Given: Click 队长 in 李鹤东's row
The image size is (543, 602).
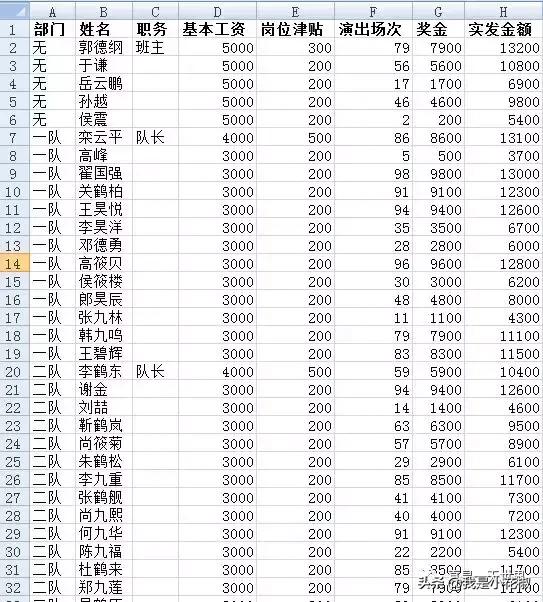Looking at the screenshot, I should tap(156, 372).
